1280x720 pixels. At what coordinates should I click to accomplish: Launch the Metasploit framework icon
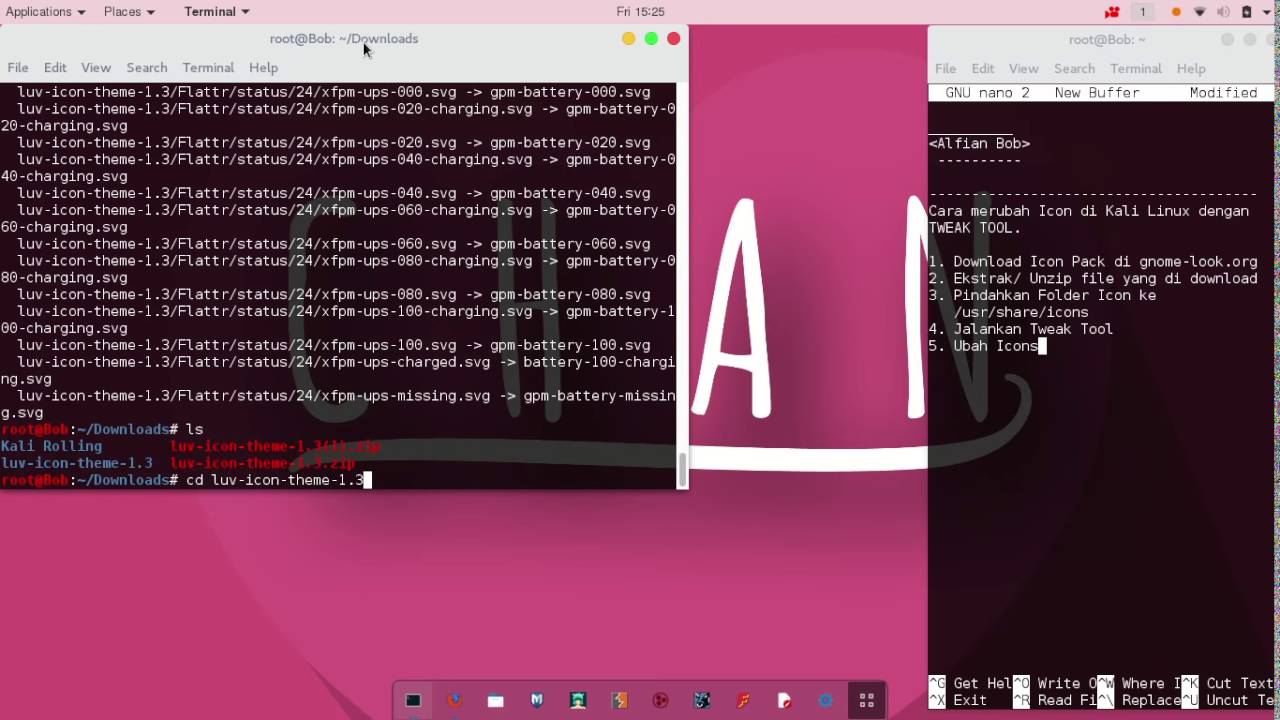[536, 700]
